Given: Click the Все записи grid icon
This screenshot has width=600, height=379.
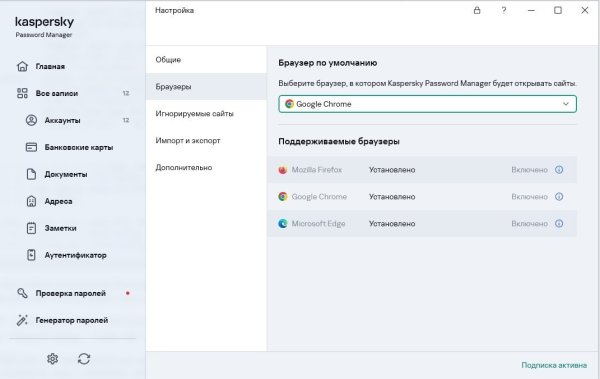Looking at the screenshot, I should coord(22,93).
